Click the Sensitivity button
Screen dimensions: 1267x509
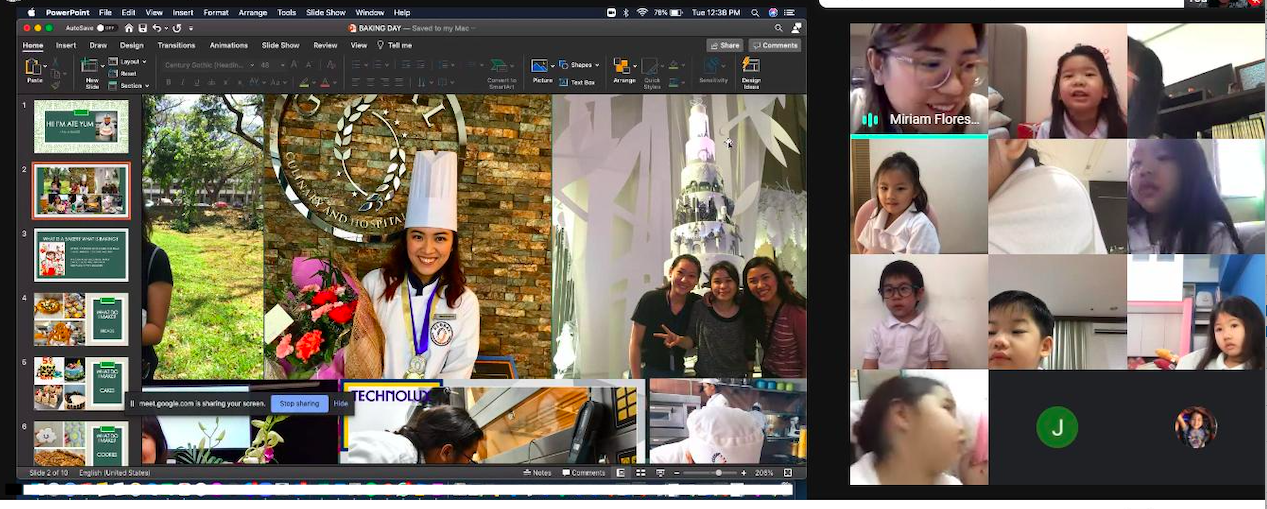pyautogui.click(x=713, y=70)
